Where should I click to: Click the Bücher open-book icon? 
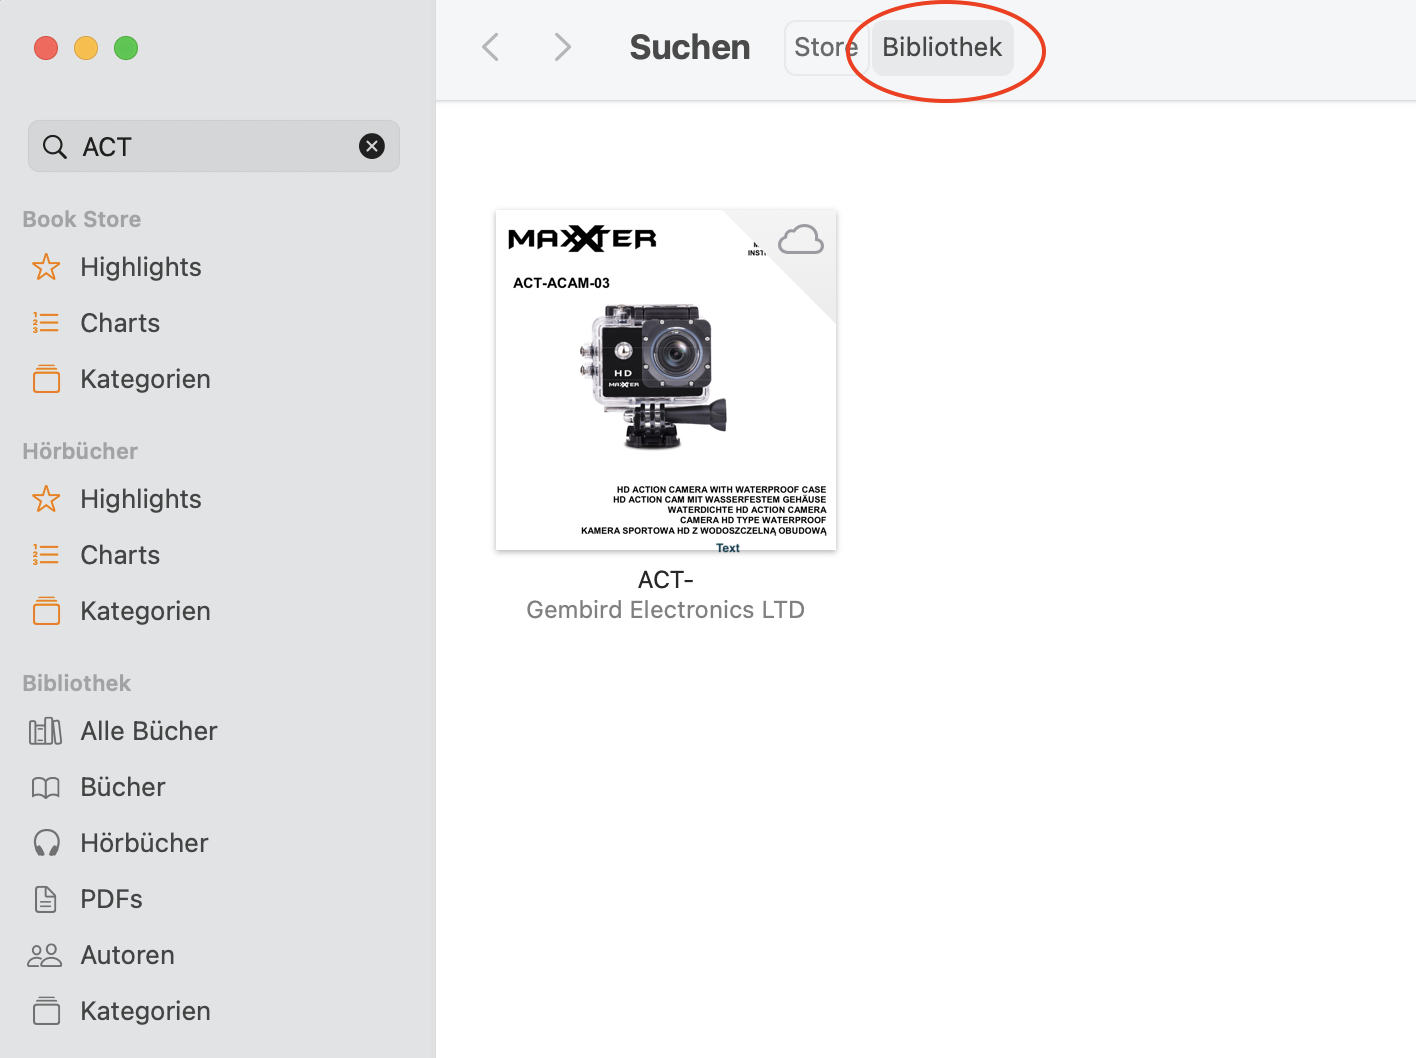(x=46, y=787)
